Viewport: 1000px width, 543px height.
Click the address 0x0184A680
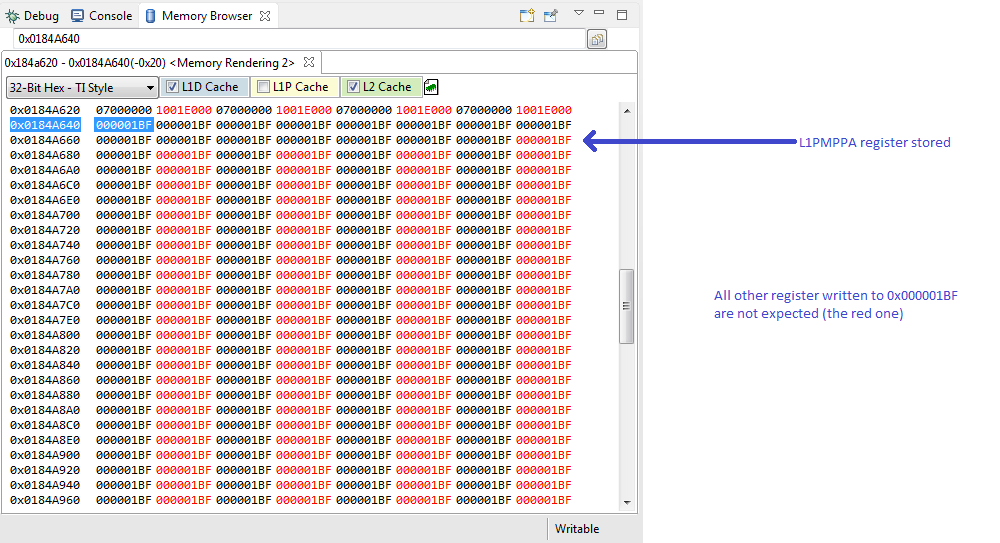pyautogui.click(x=45, y=155)
